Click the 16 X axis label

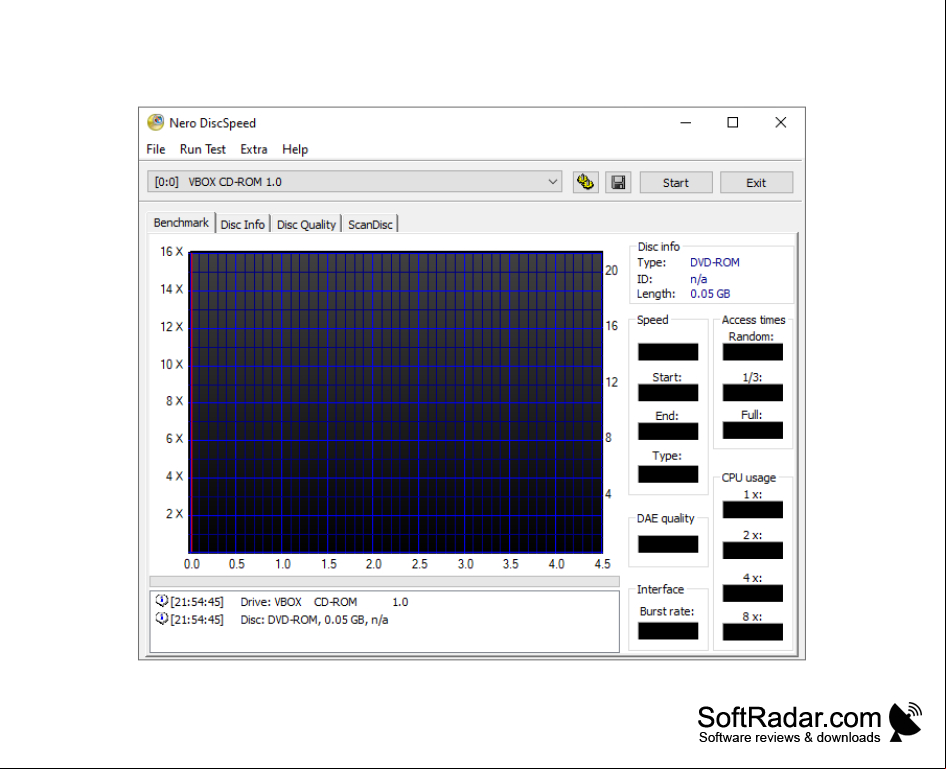tap(171, 252)
